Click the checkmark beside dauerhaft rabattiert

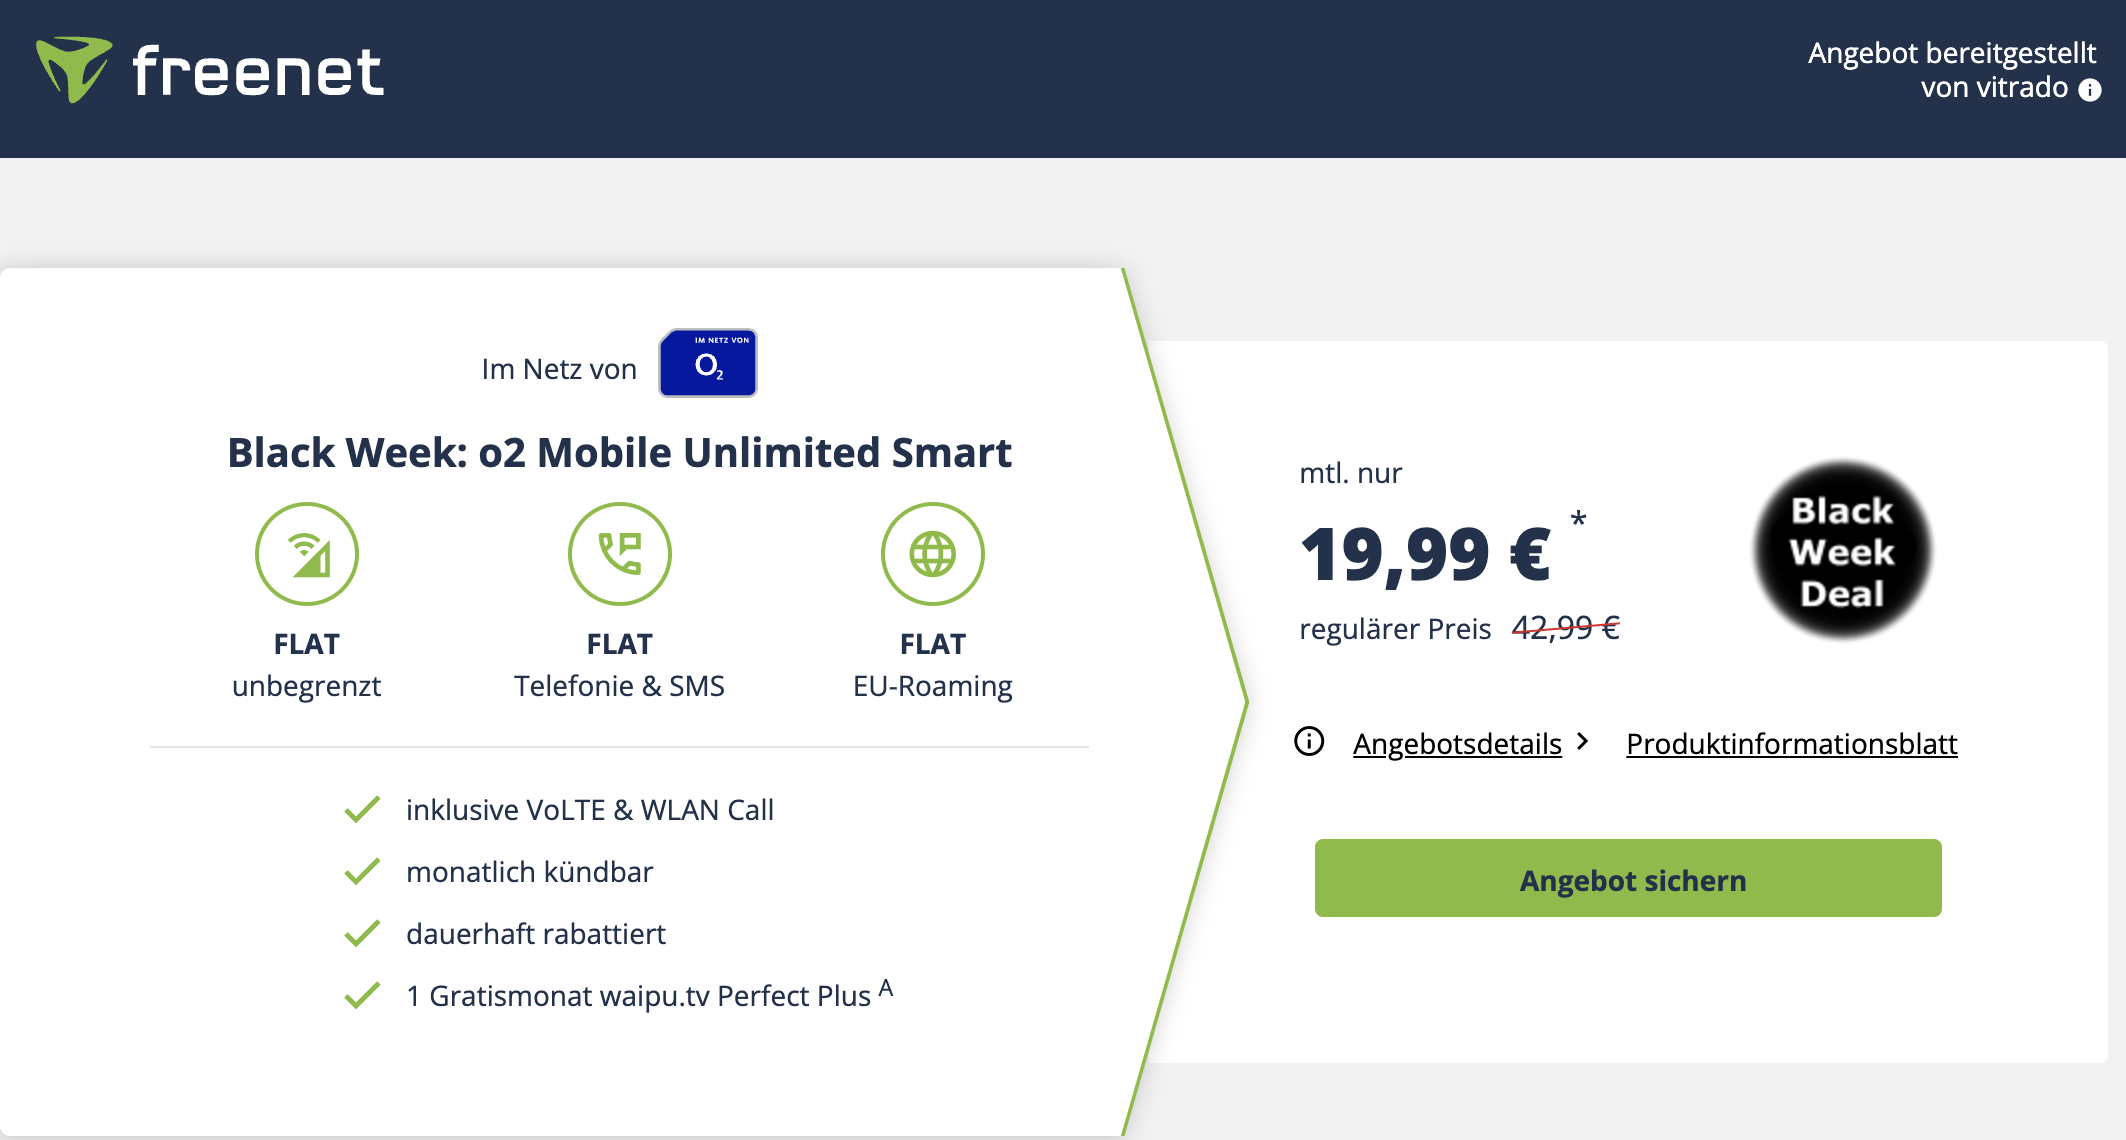[364, 932]
